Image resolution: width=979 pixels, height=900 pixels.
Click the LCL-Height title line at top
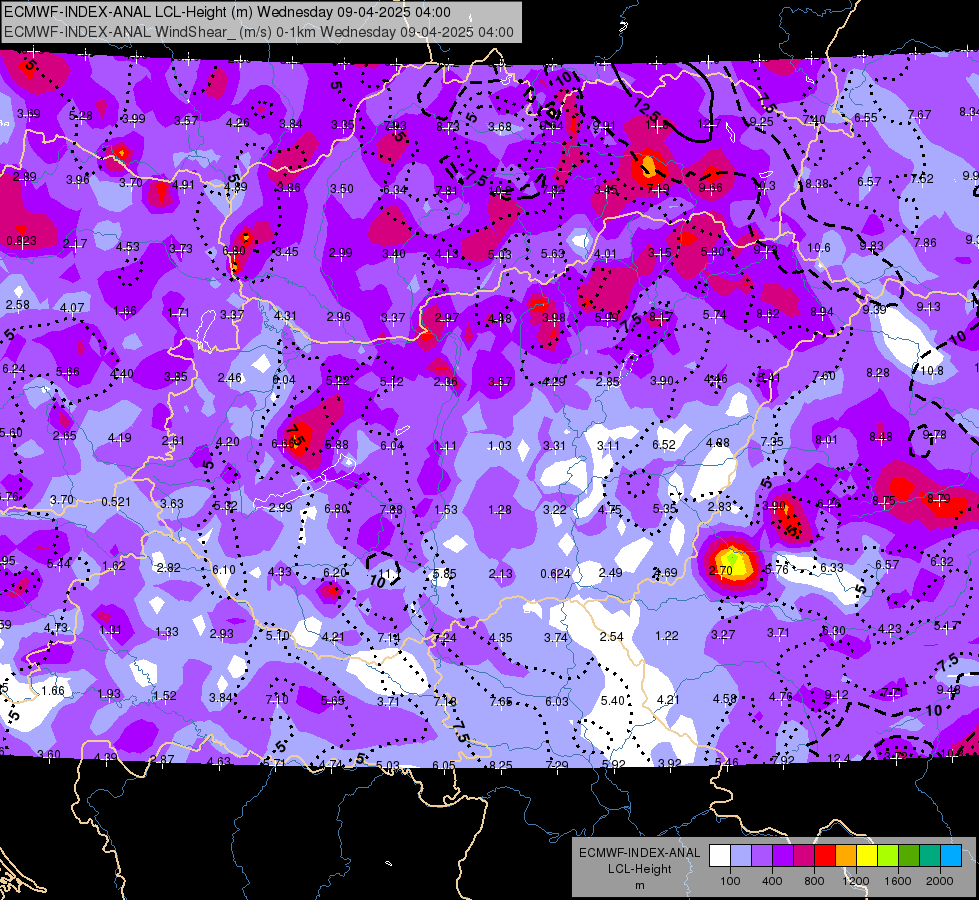pos(227,12)
